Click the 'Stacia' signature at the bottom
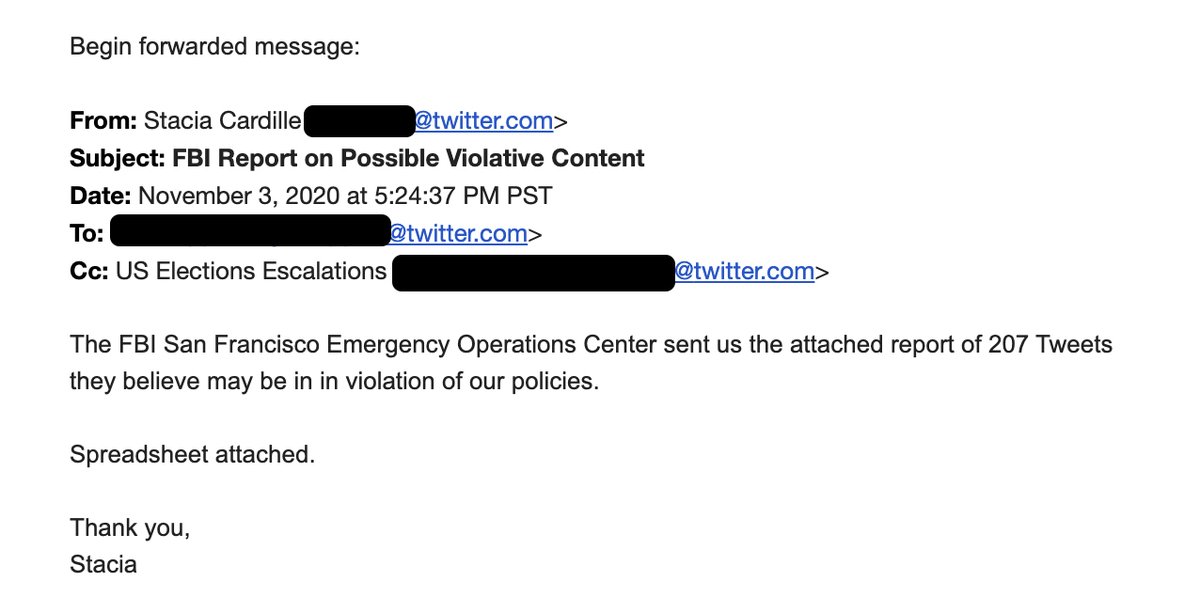This screenshot has width=1200, height=613. [x=103, y=565]
